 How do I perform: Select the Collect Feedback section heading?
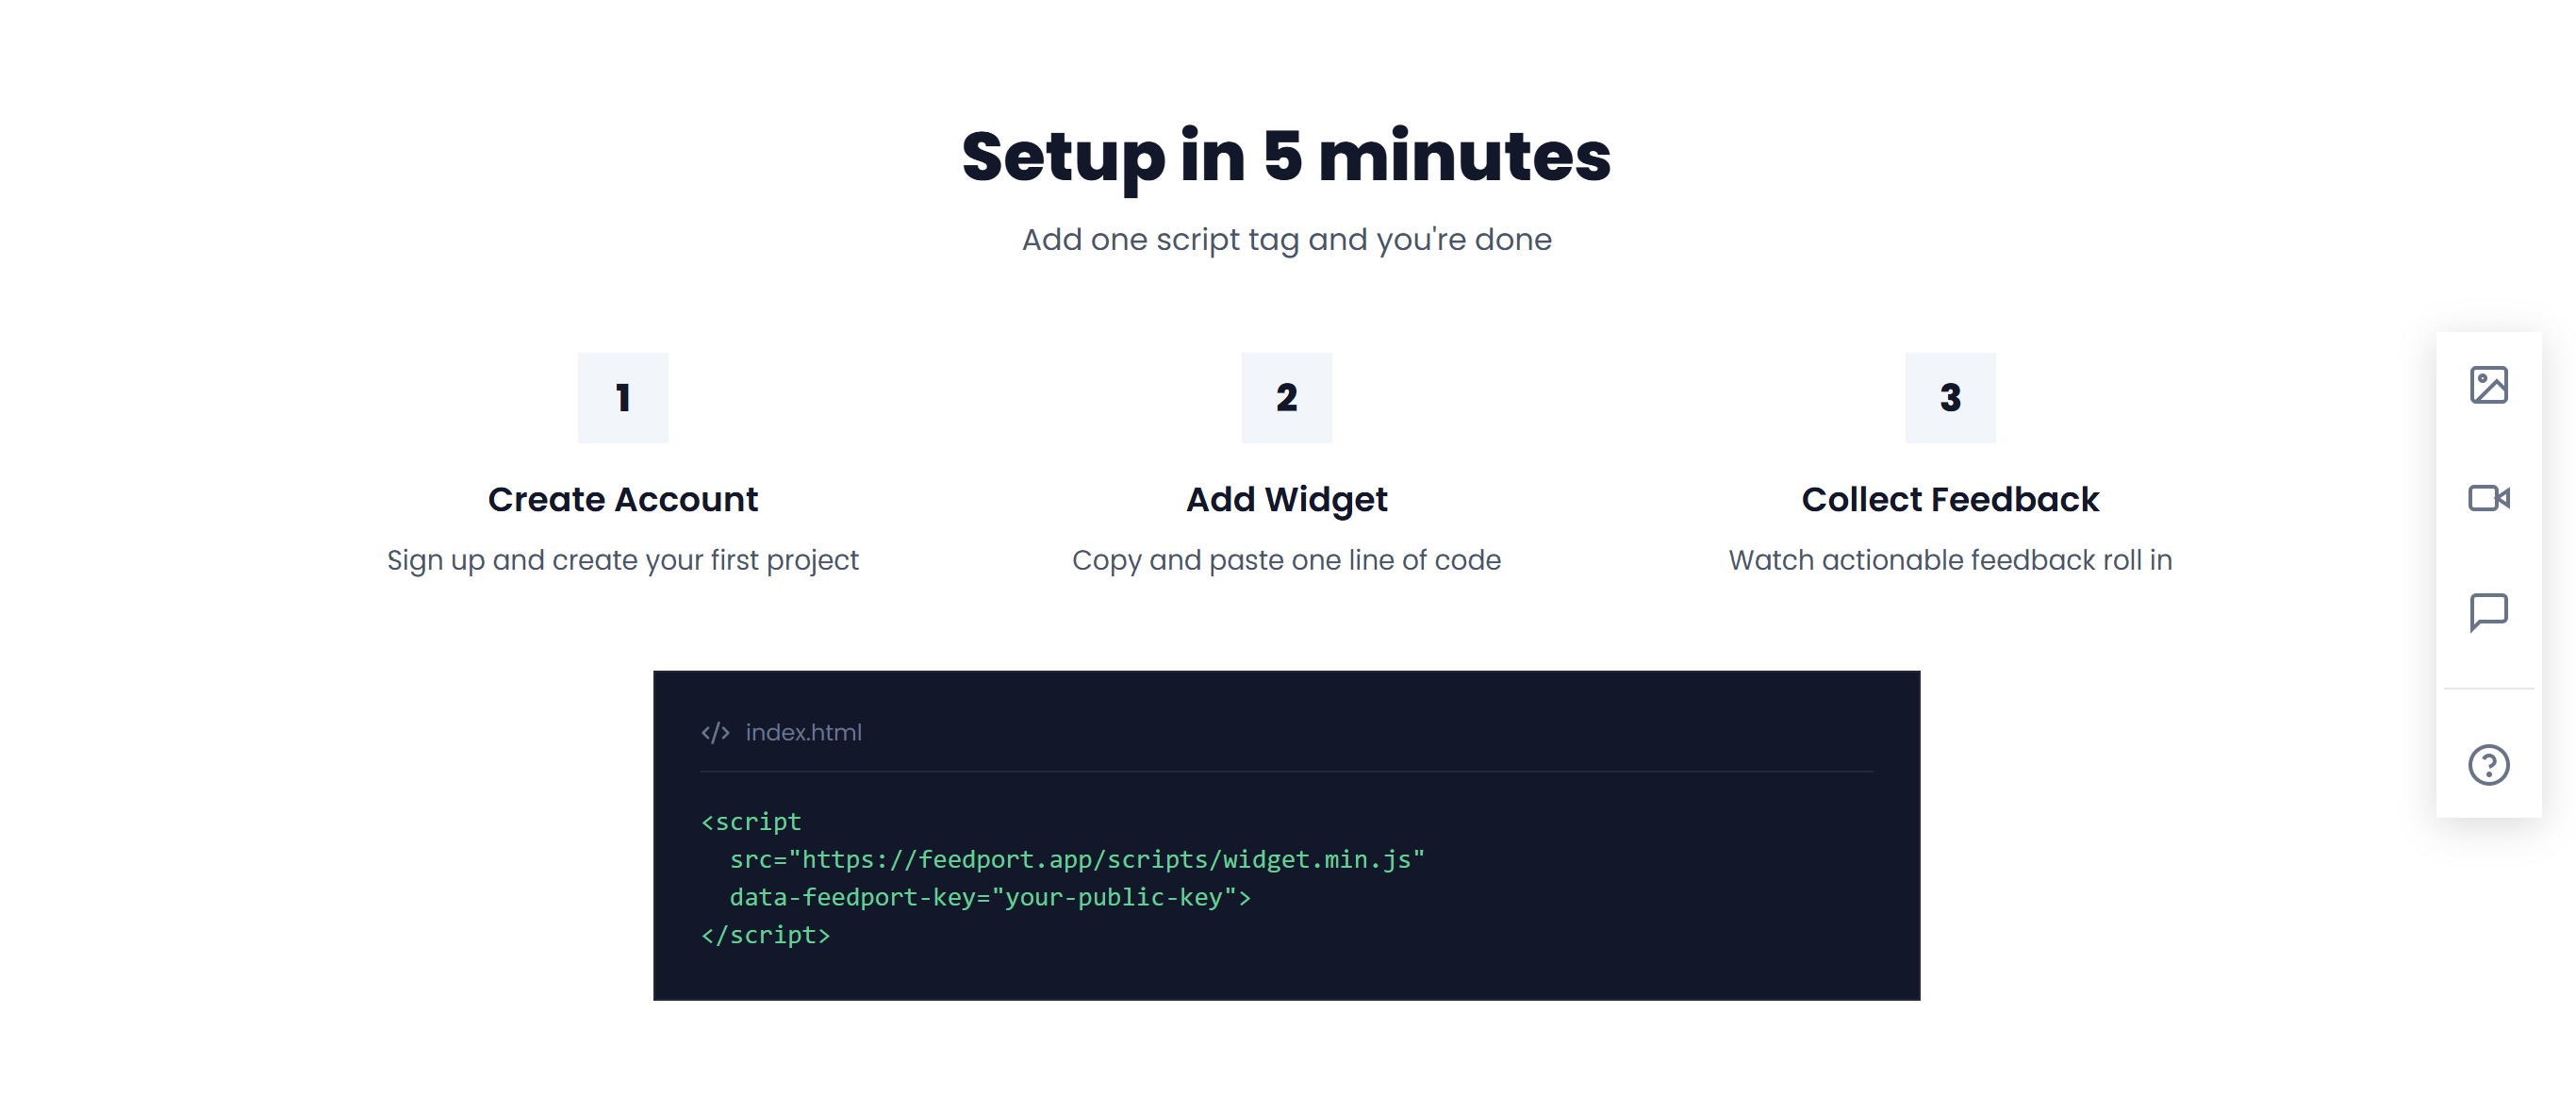click(x=1949, y=499)
